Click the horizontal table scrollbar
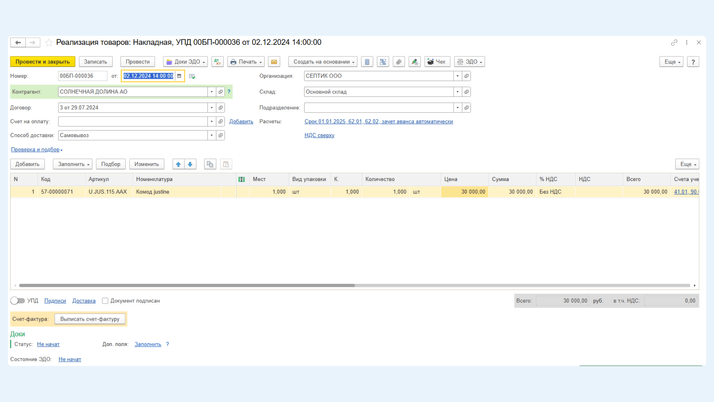This screenshot has height=402, width=714. [x=187, y=285]
